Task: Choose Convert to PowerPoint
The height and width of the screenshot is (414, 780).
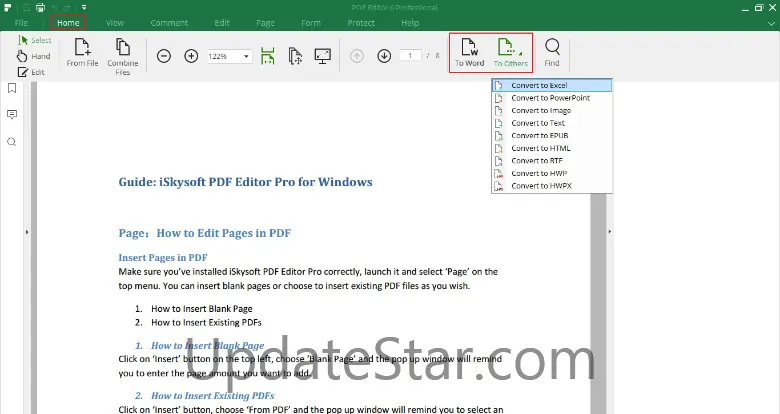Action: (552, 98)
